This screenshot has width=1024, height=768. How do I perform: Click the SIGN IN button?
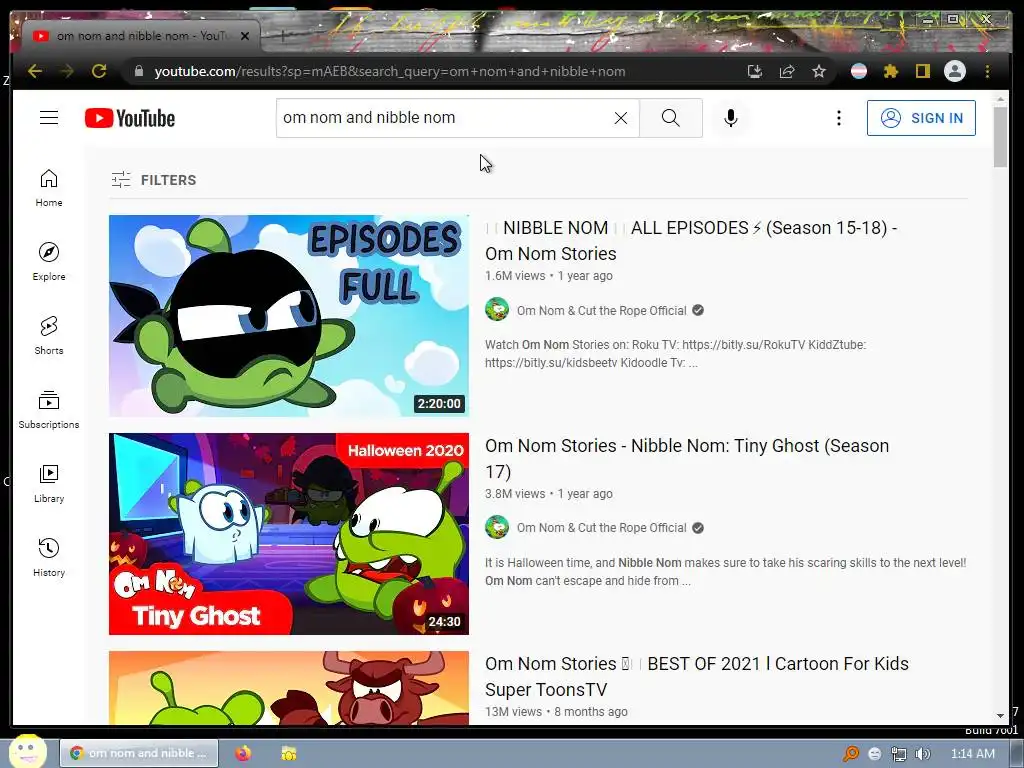pyautogui.click(x=921, y=118)
